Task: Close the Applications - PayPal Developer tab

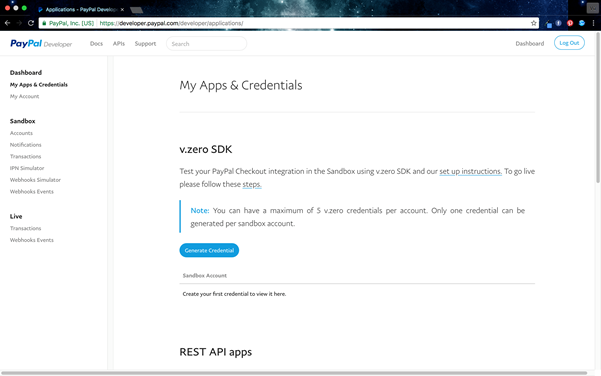Action: (122, 10)
